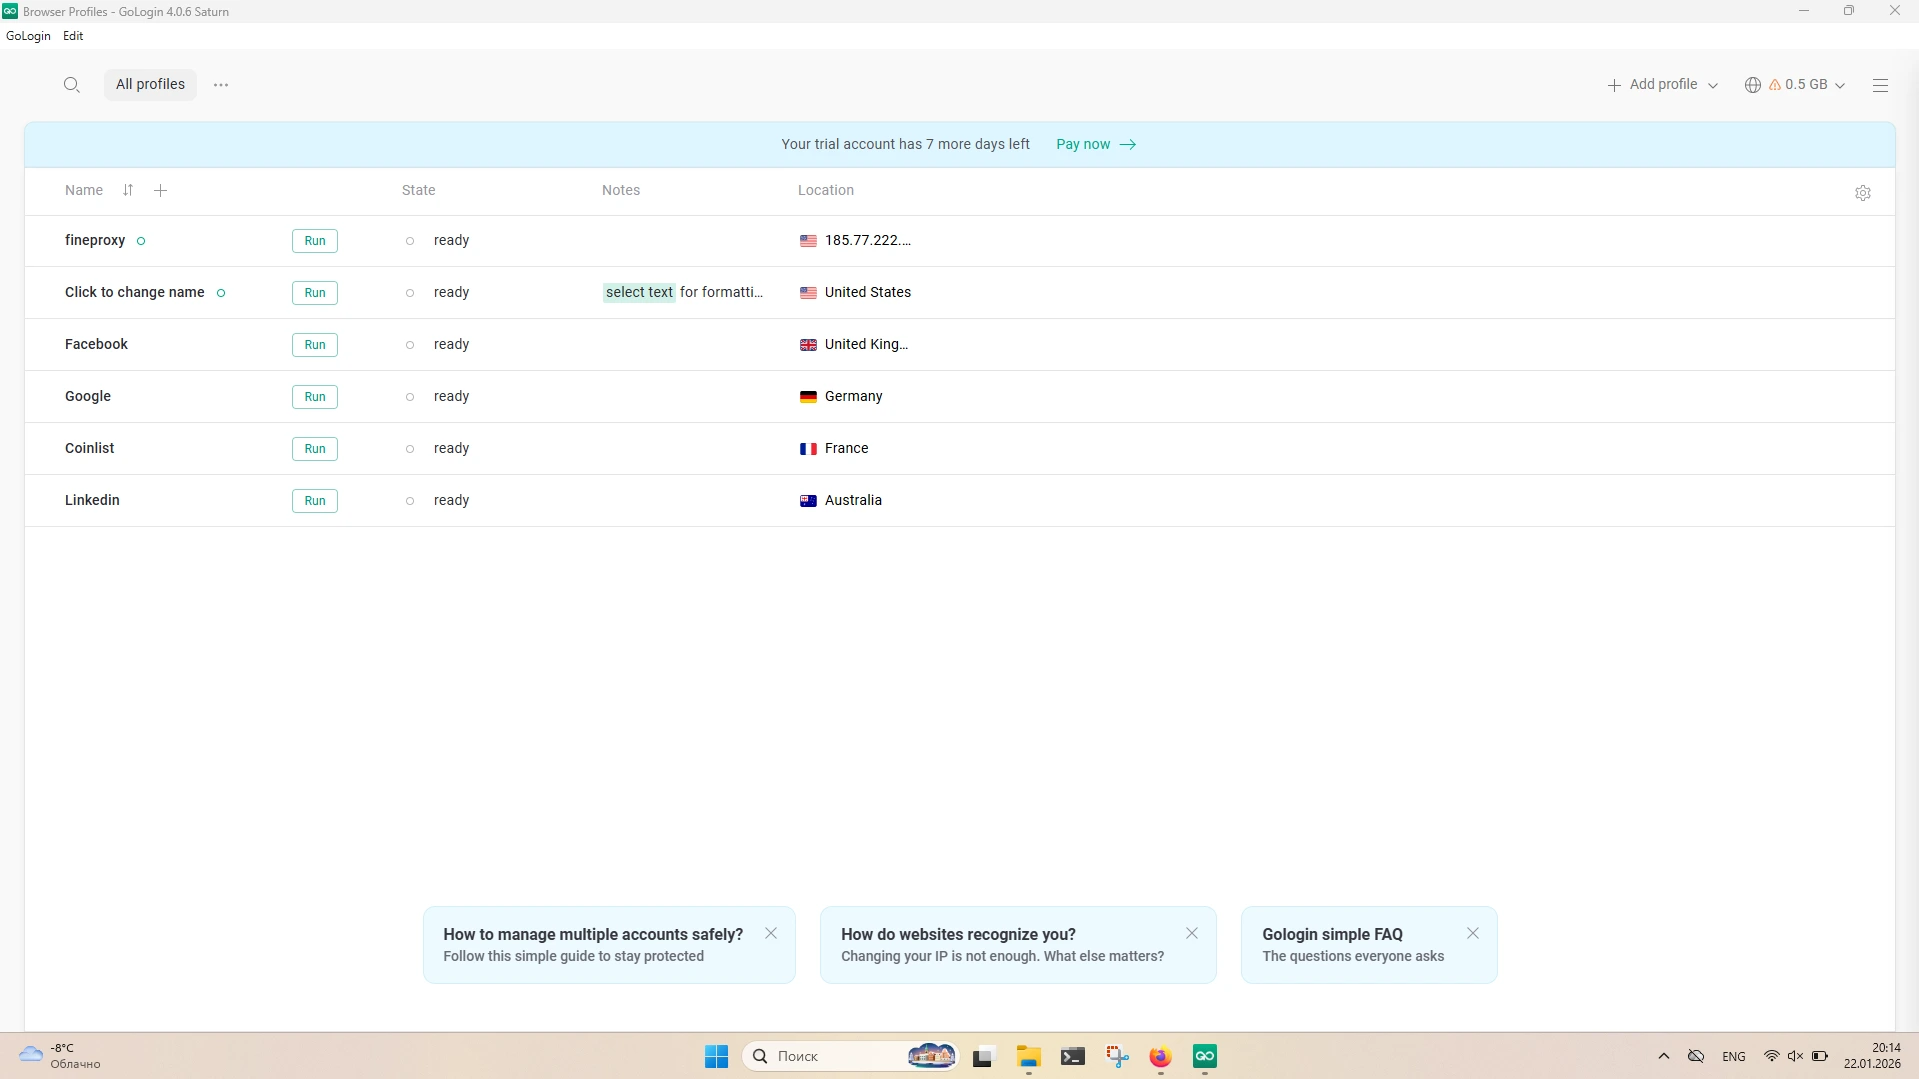Select the Facebook profile name
1919x1079 pixels.
(x=96, y=345)
